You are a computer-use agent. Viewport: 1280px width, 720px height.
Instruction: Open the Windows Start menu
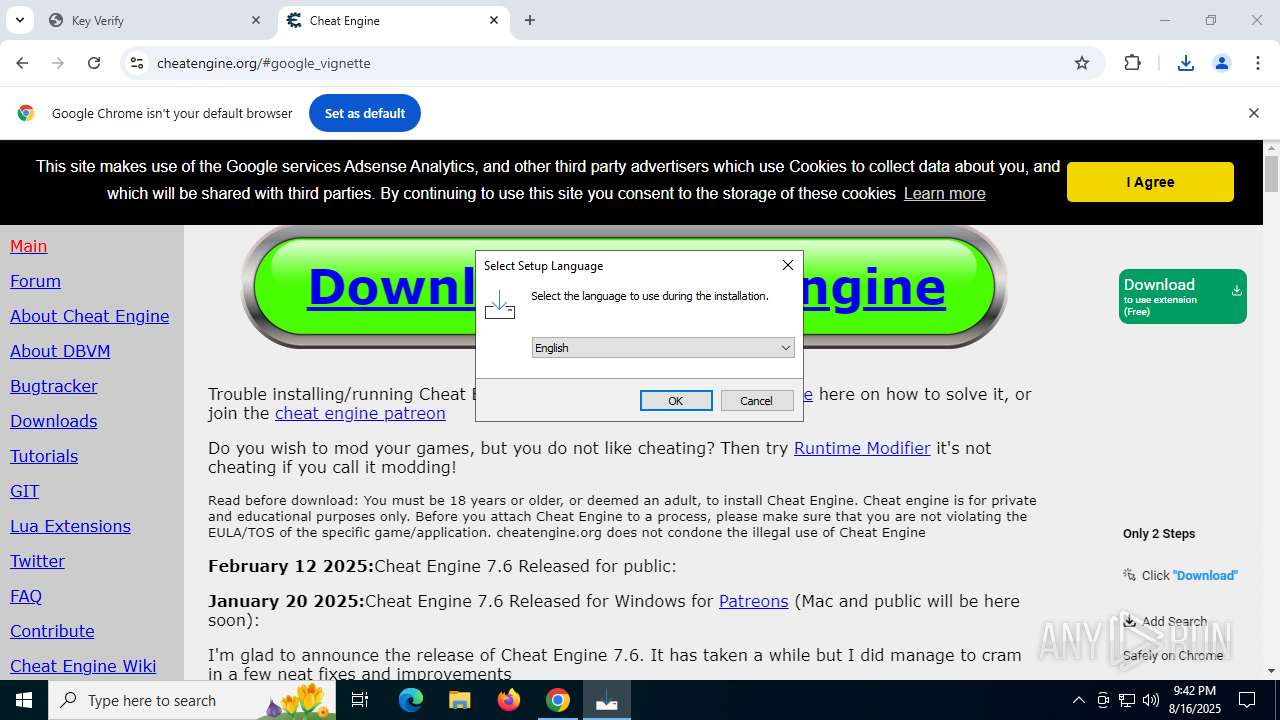pyautogui.click(x=24, y=700)
